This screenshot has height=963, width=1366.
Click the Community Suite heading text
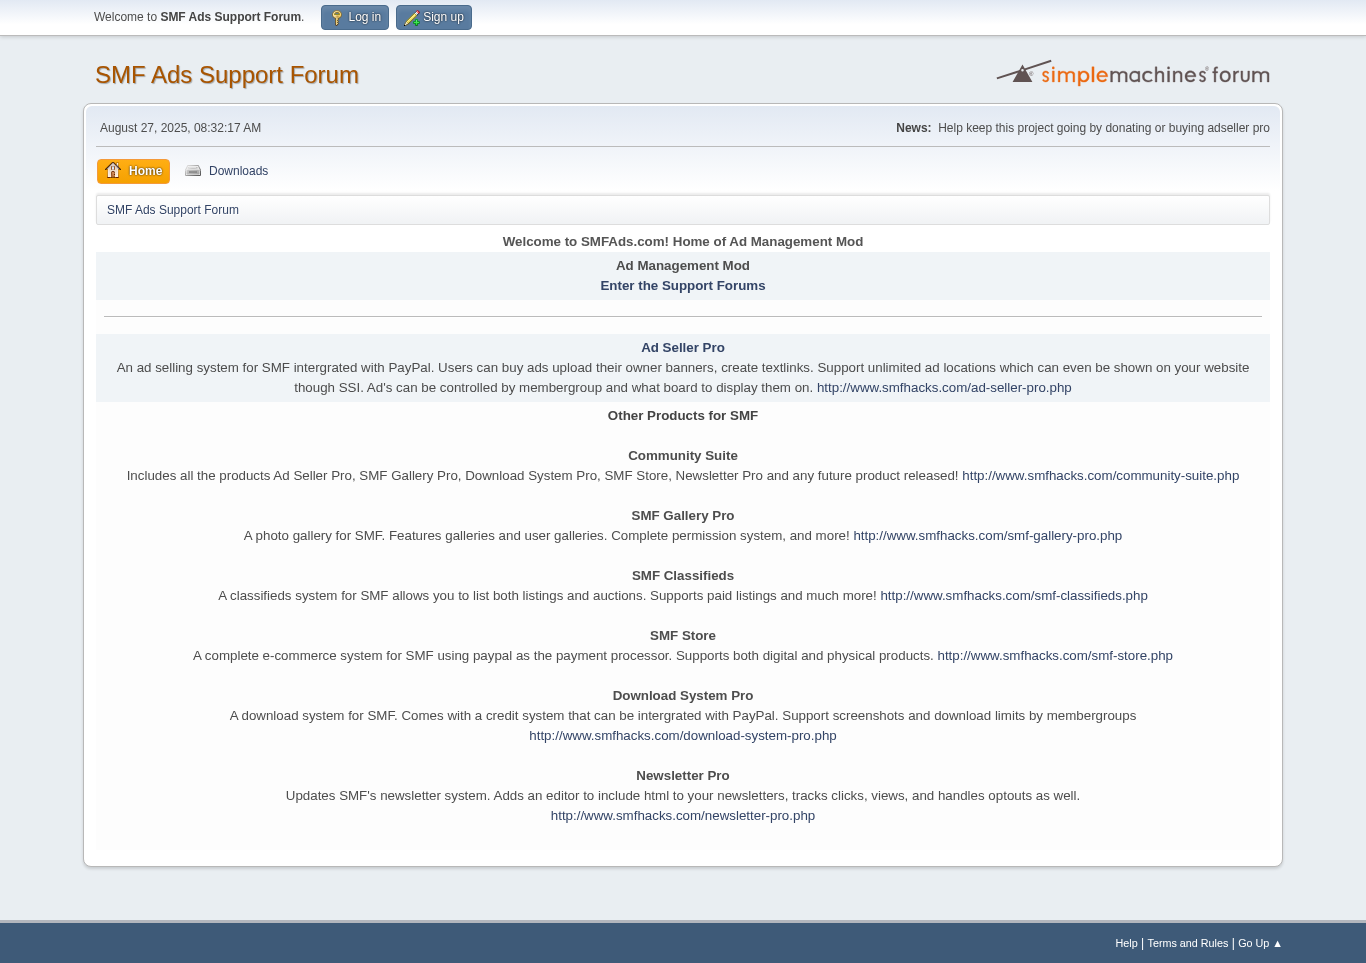tap(683, 456)
